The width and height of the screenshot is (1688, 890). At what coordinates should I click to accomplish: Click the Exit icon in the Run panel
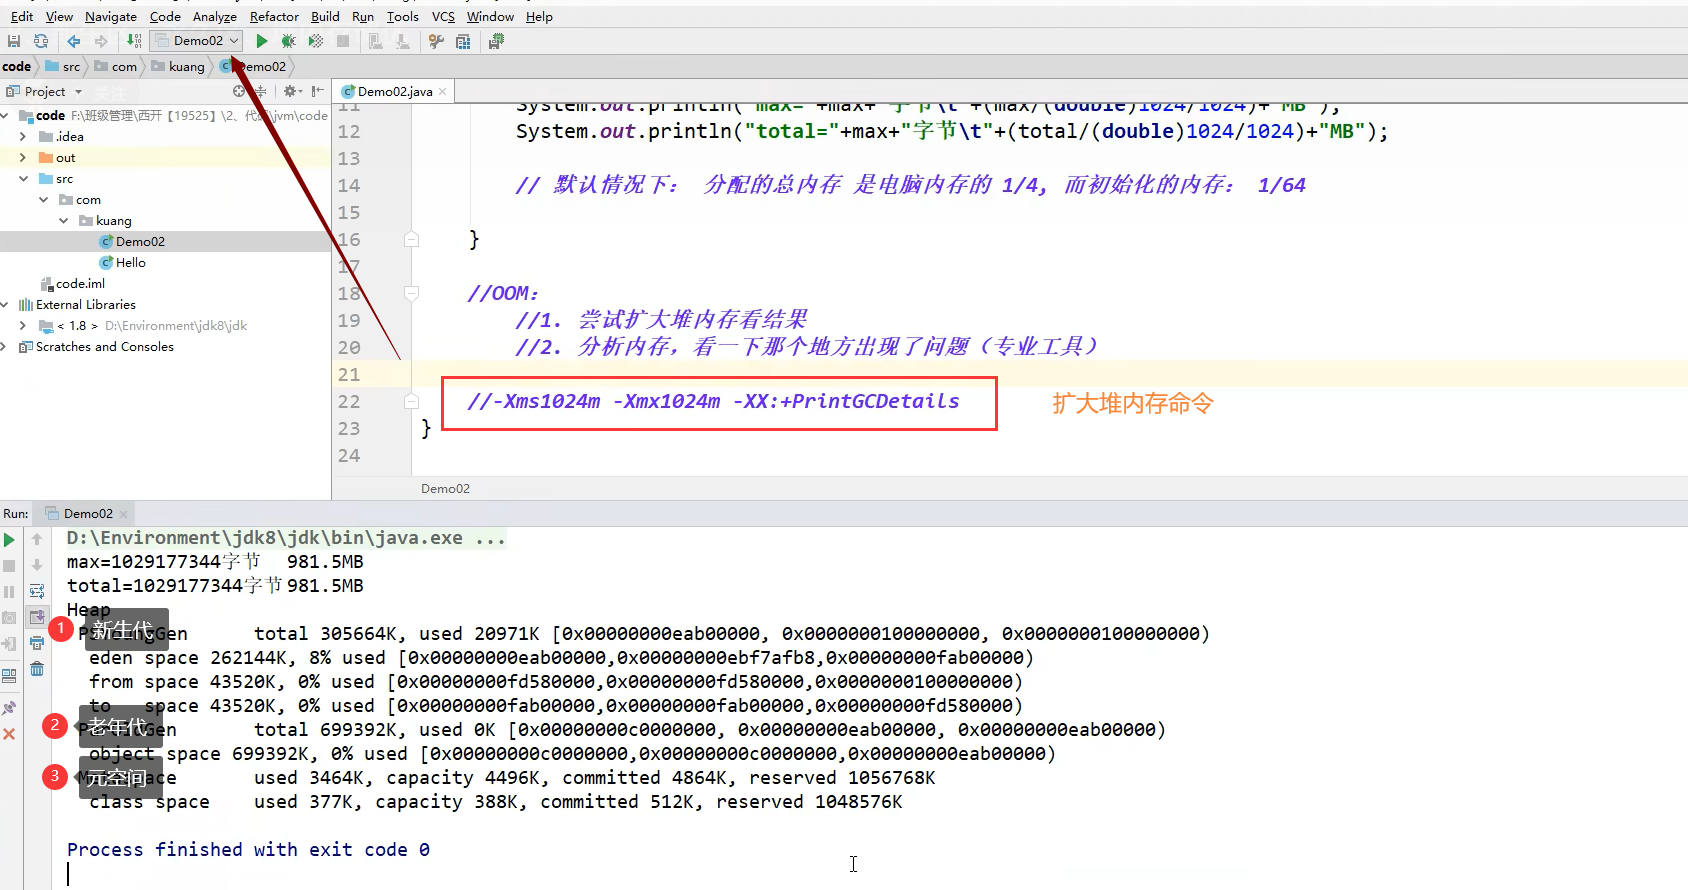pyautogui.click(x=9, y=644)
